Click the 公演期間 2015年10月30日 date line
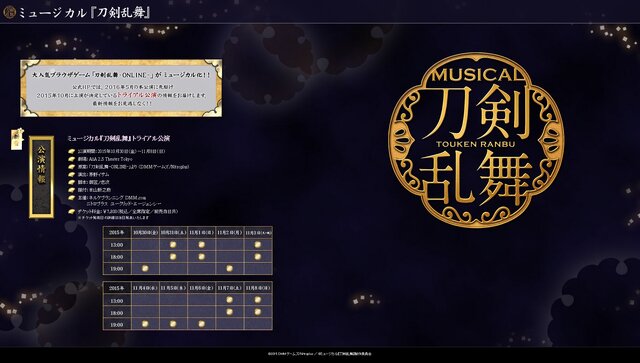This screenshot has width=640, height=363. [122, 151]
